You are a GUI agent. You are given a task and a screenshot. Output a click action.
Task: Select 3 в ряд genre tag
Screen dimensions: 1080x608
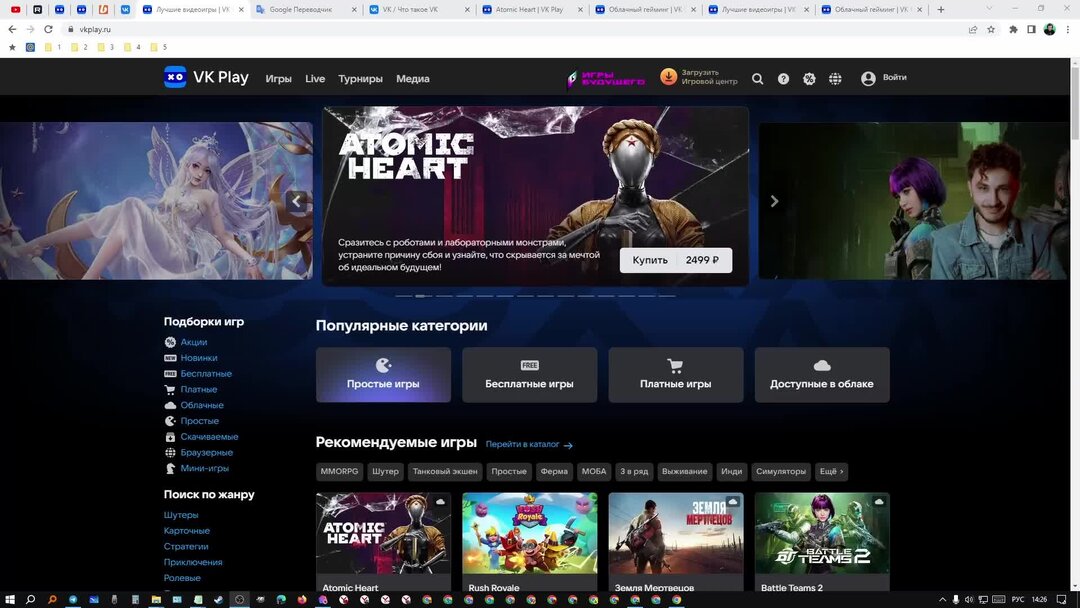(x=634, y=472)
